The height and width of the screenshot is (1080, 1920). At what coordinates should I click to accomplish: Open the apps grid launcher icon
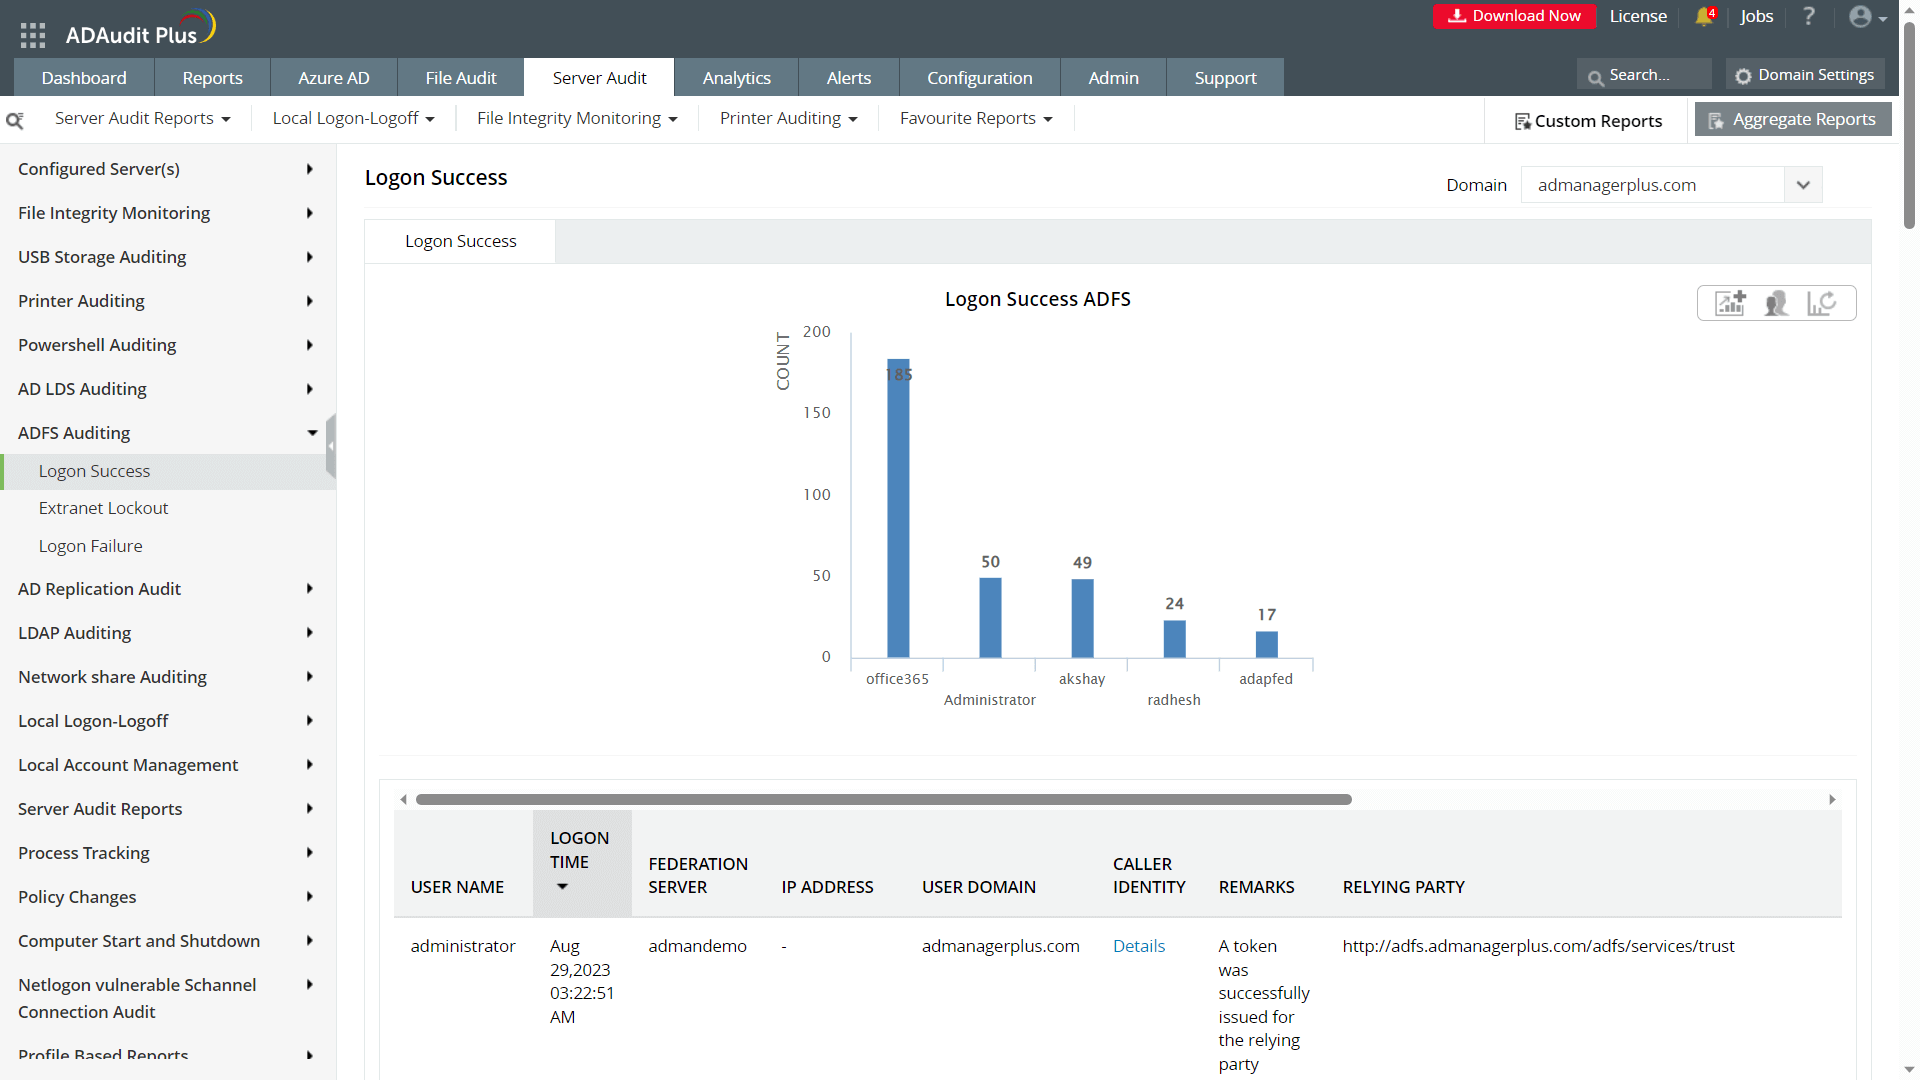(x=33, y=35)
